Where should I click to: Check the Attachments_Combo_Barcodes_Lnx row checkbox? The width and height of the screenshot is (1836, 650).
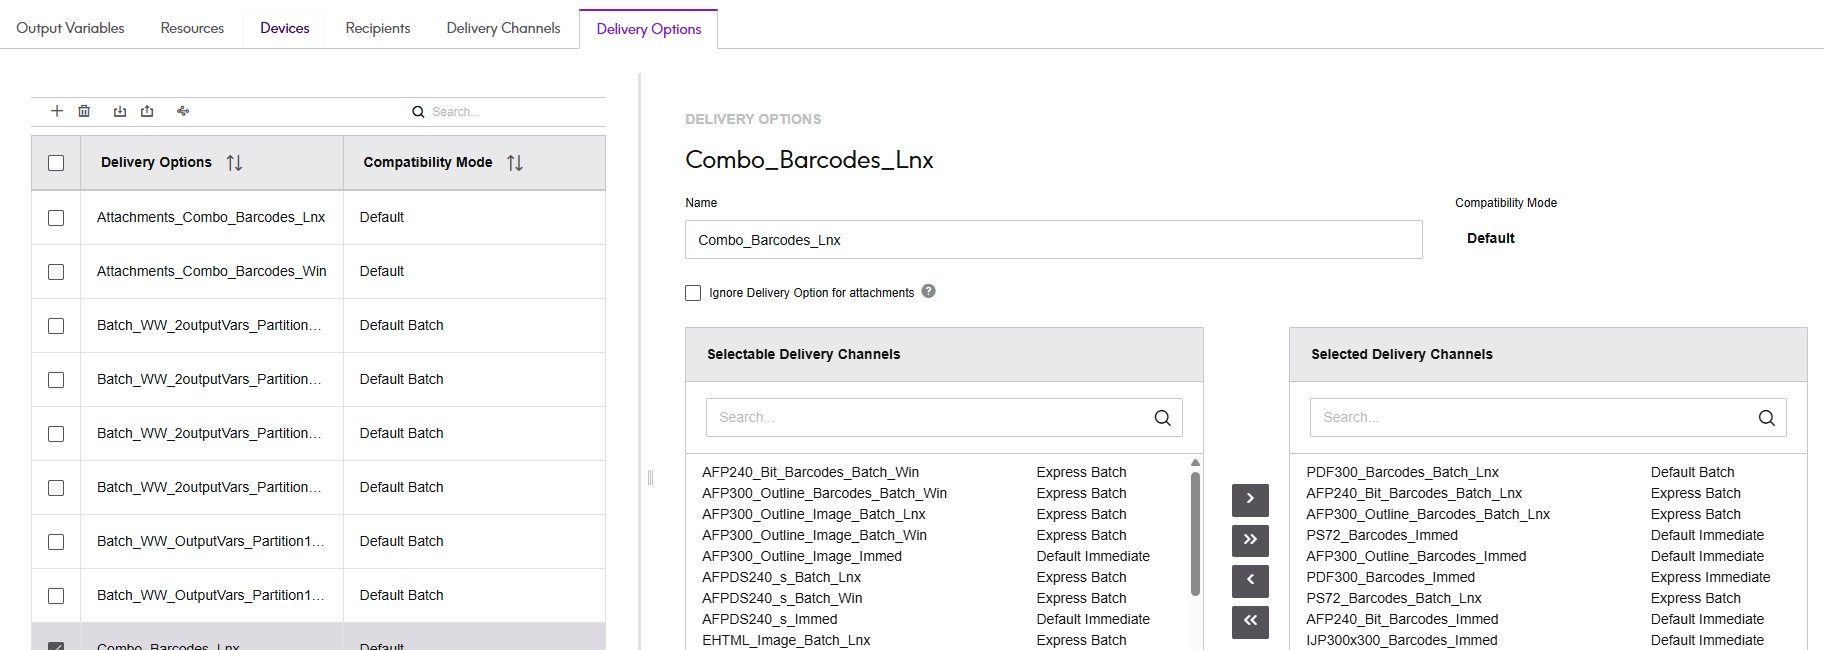[56, 218]
